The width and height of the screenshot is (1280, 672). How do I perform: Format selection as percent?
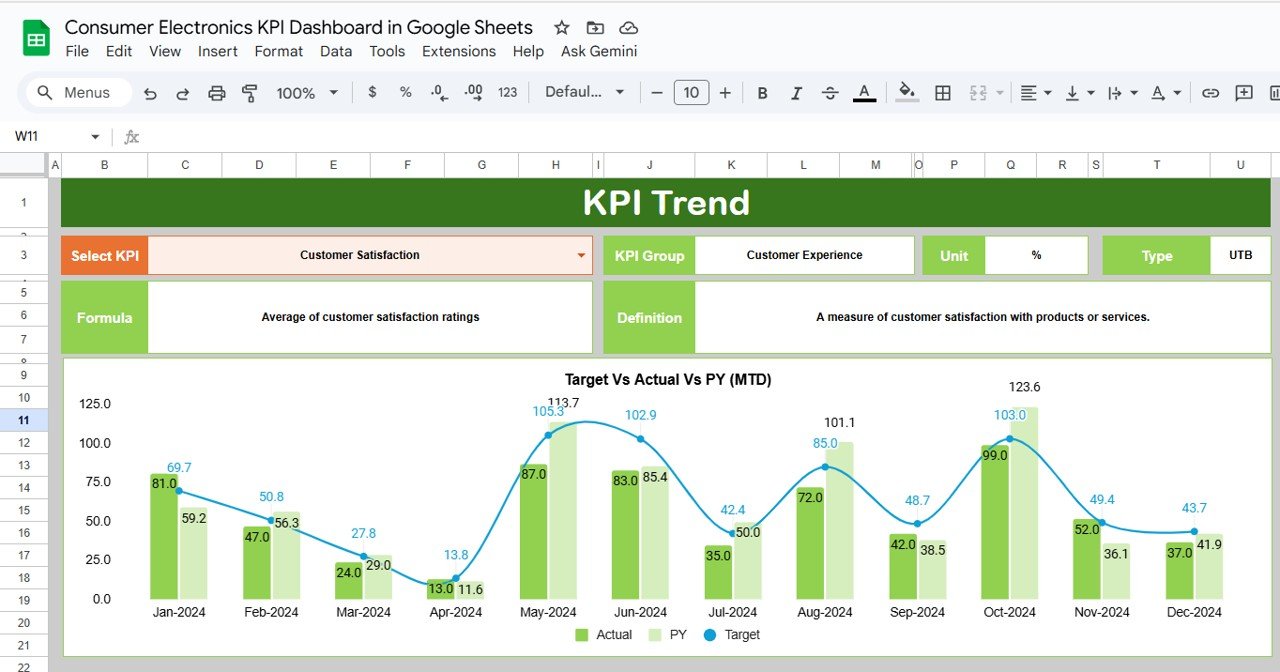(x=404, y=92)
